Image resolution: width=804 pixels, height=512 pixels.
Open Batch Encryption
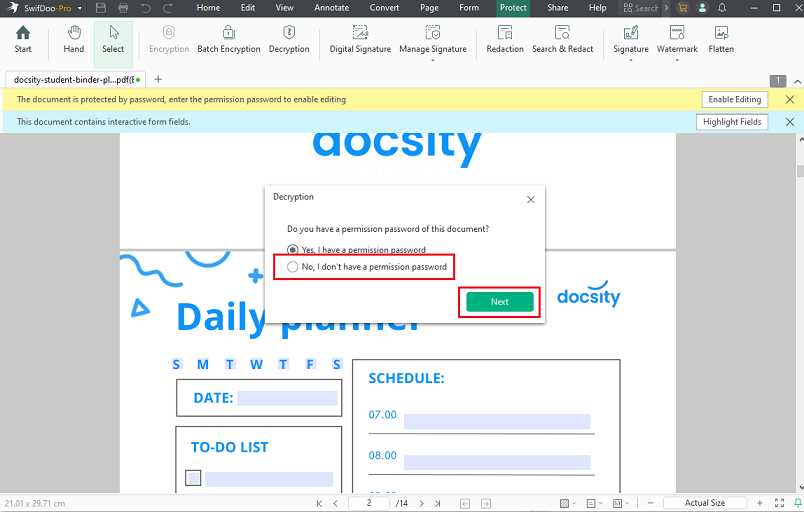(229, 40)
